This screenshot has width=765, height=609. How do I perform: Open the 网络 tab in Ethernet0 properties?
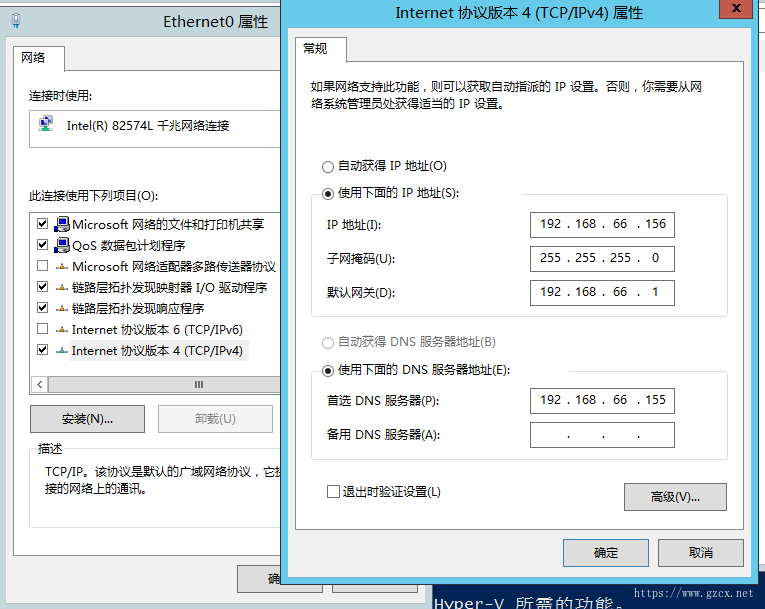coord(39,58)
